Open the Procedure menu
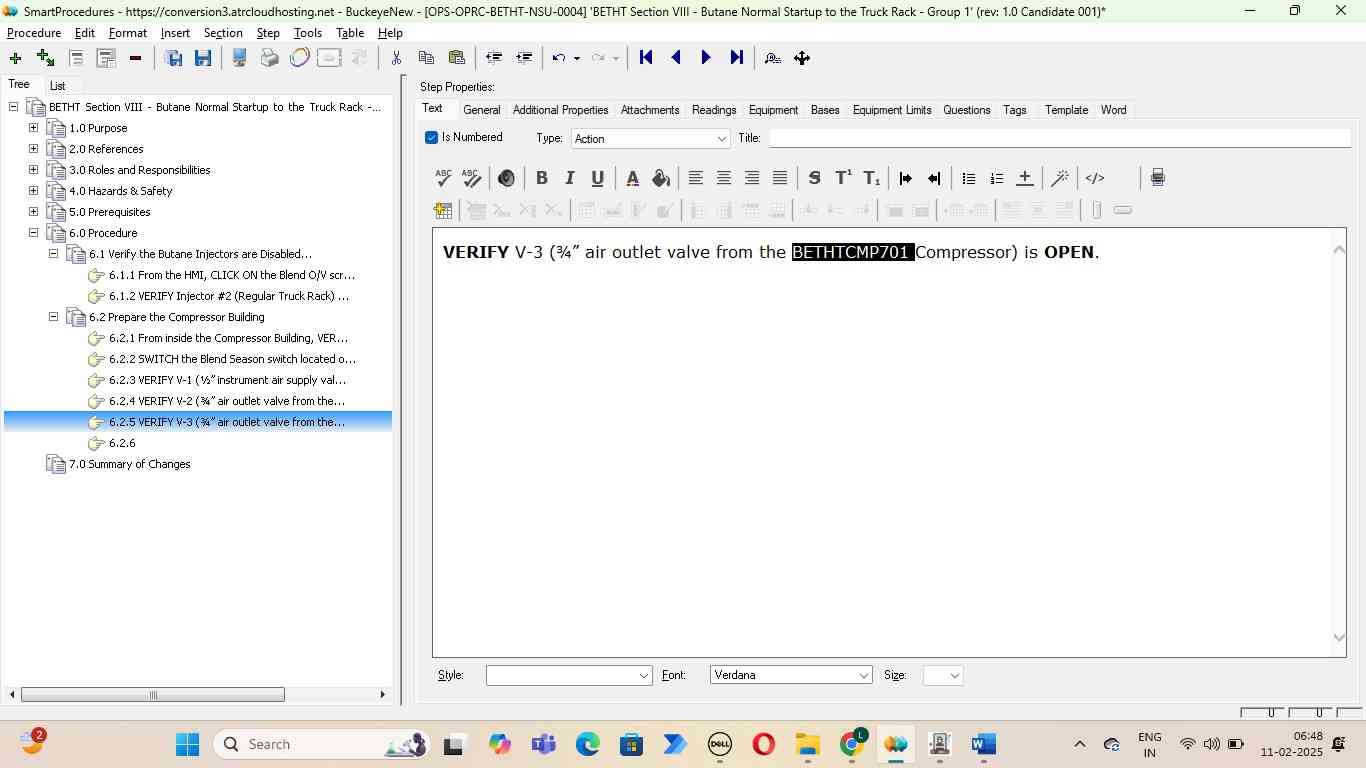Viewport: 1366px width, 768px height. [x=34, y=33]
